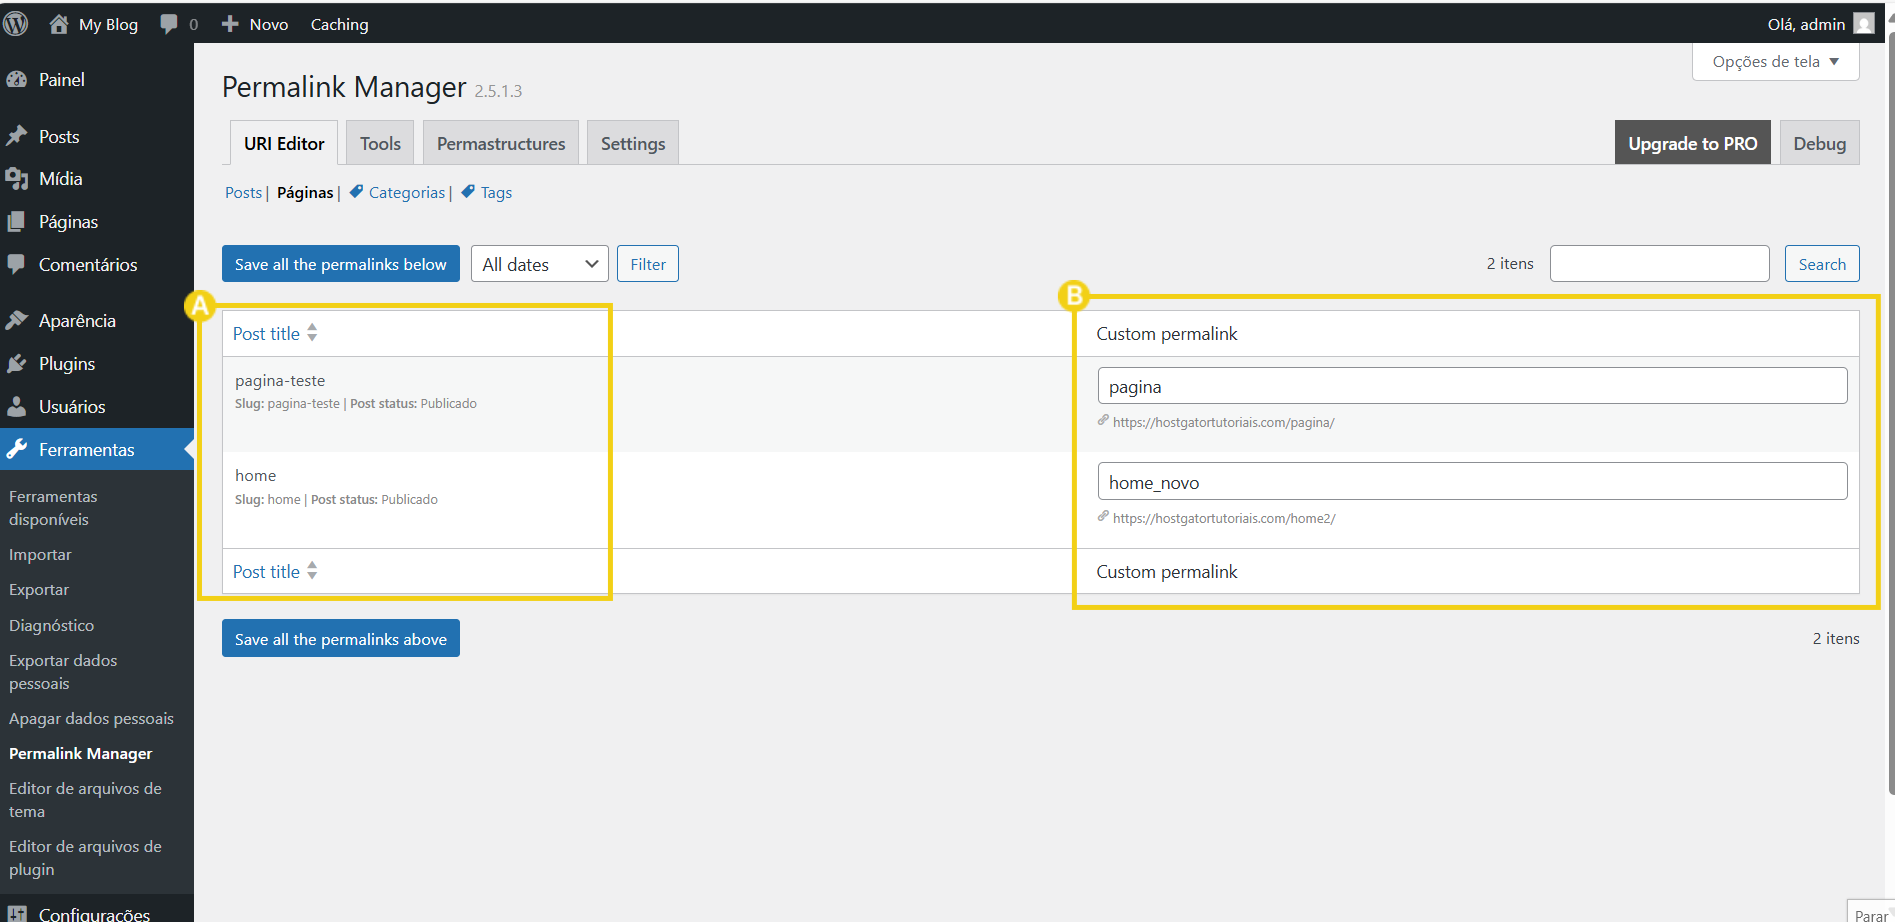Click the admin avatar in top bar
Viewport: 1895px width, 922px height.
(x=1863, y=24)
